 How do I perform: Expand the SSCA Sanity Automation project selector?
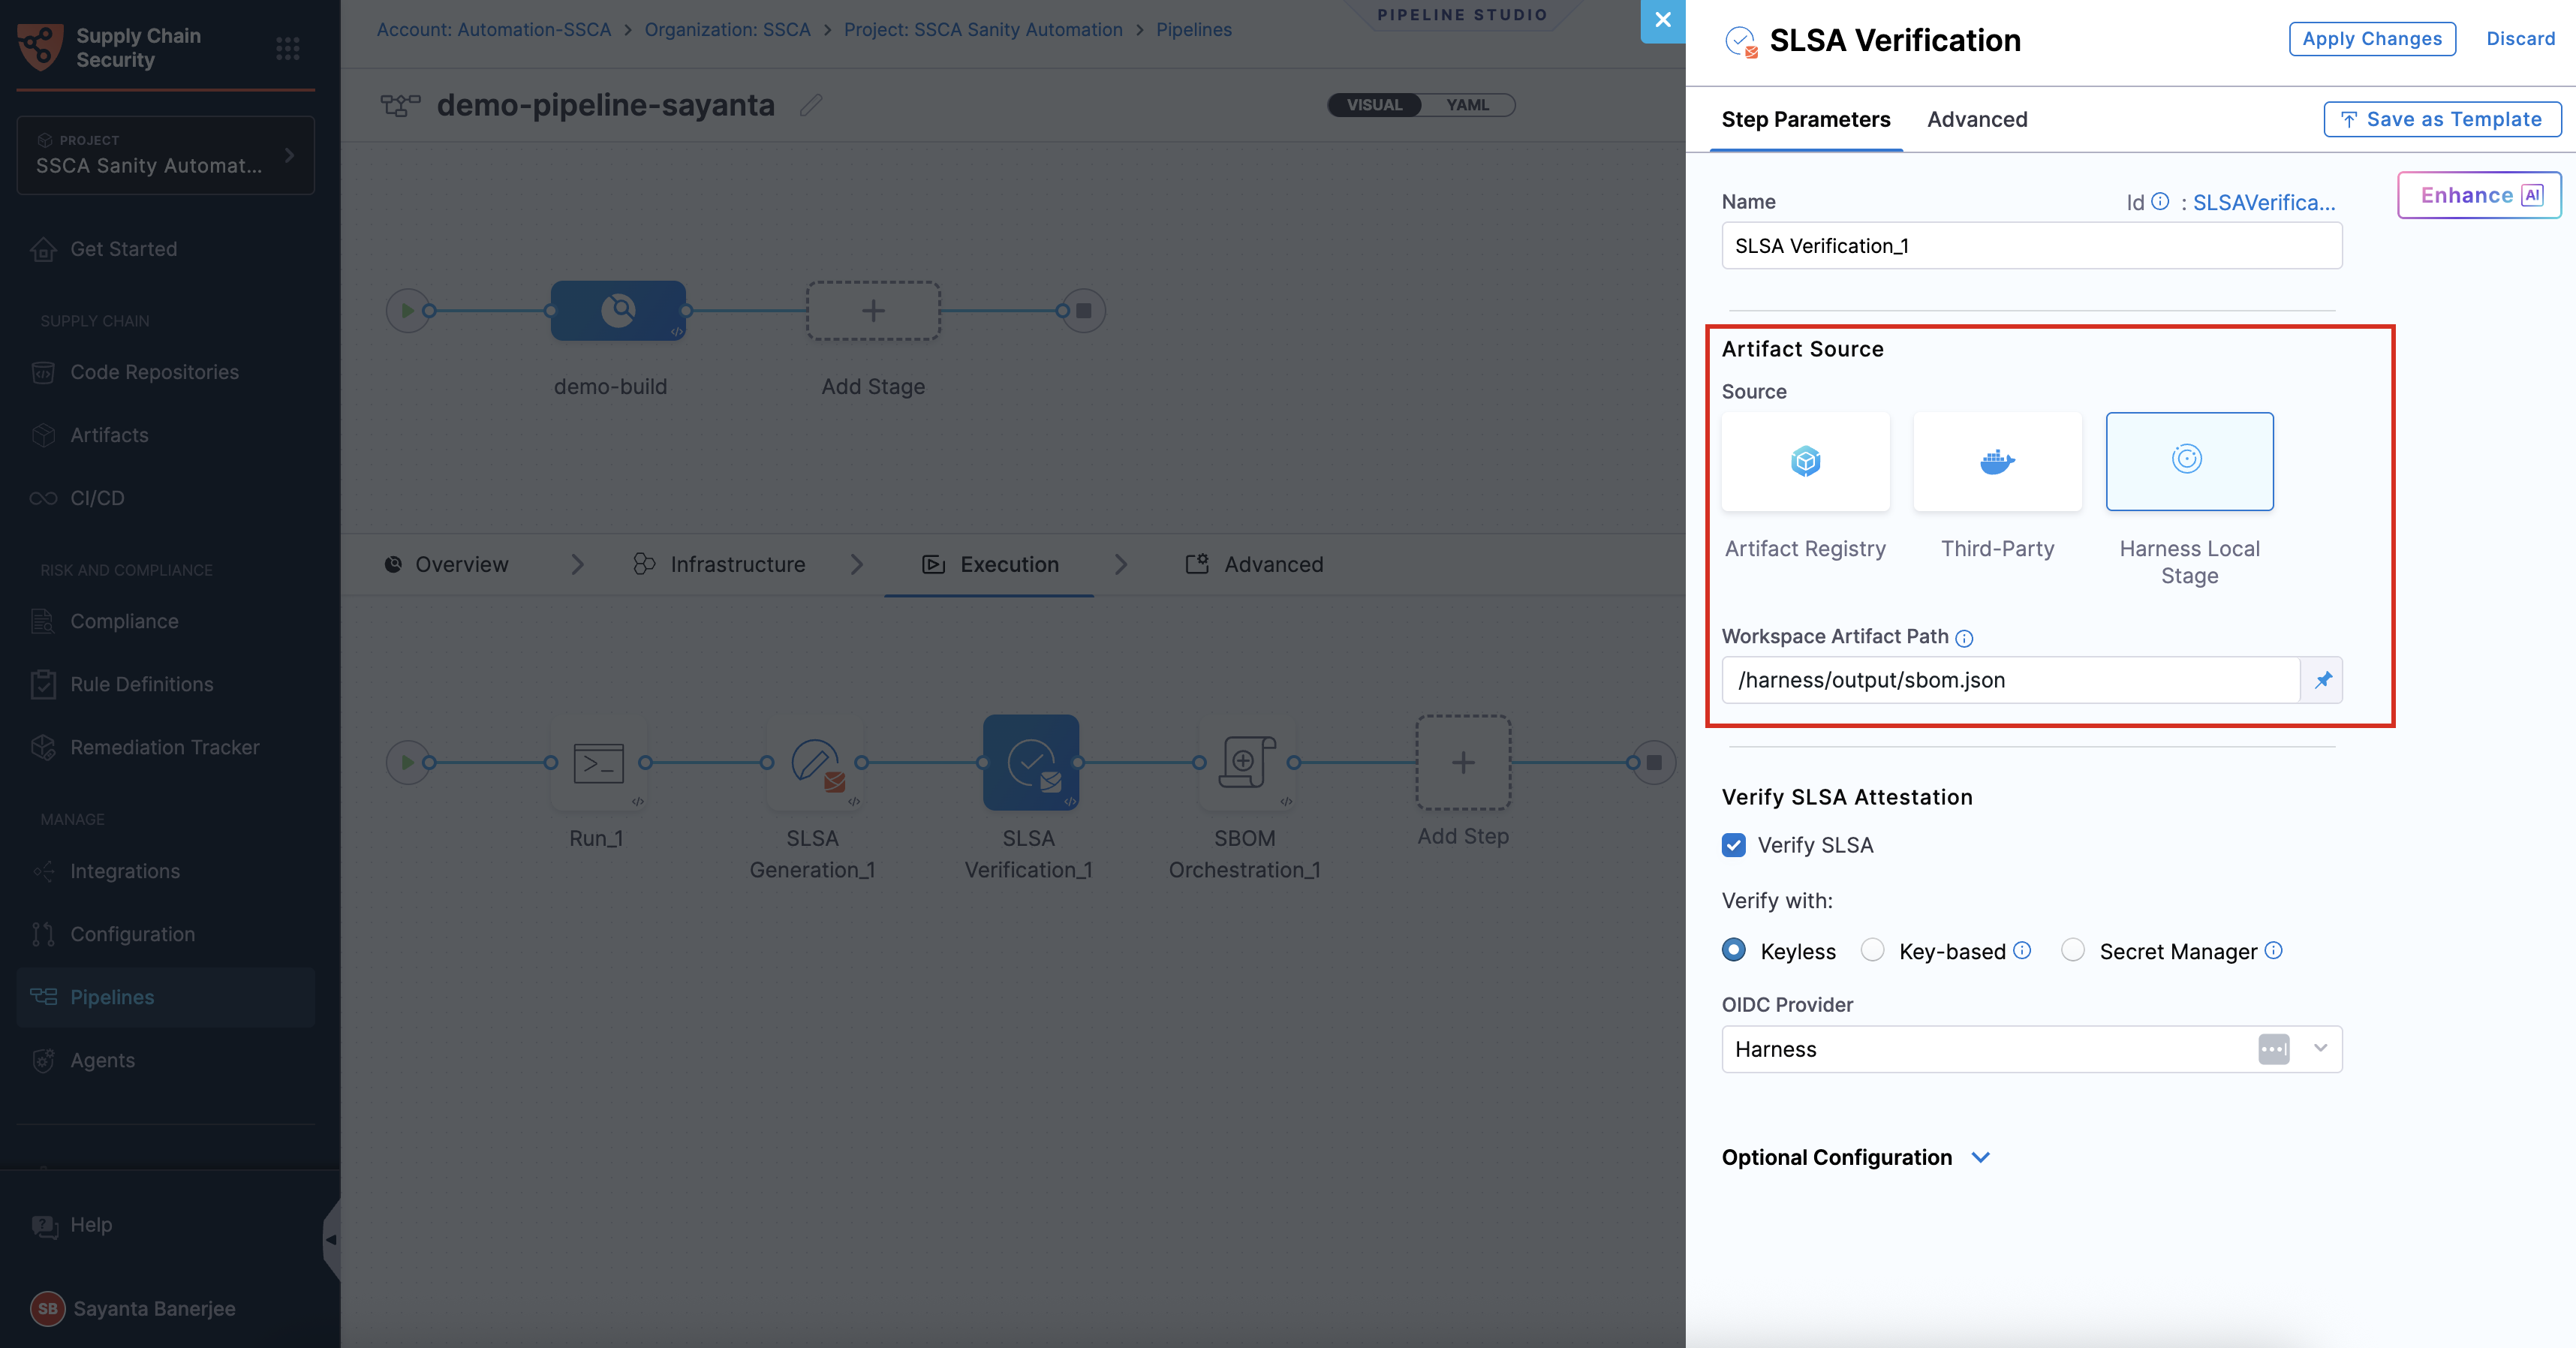point(166,155)
